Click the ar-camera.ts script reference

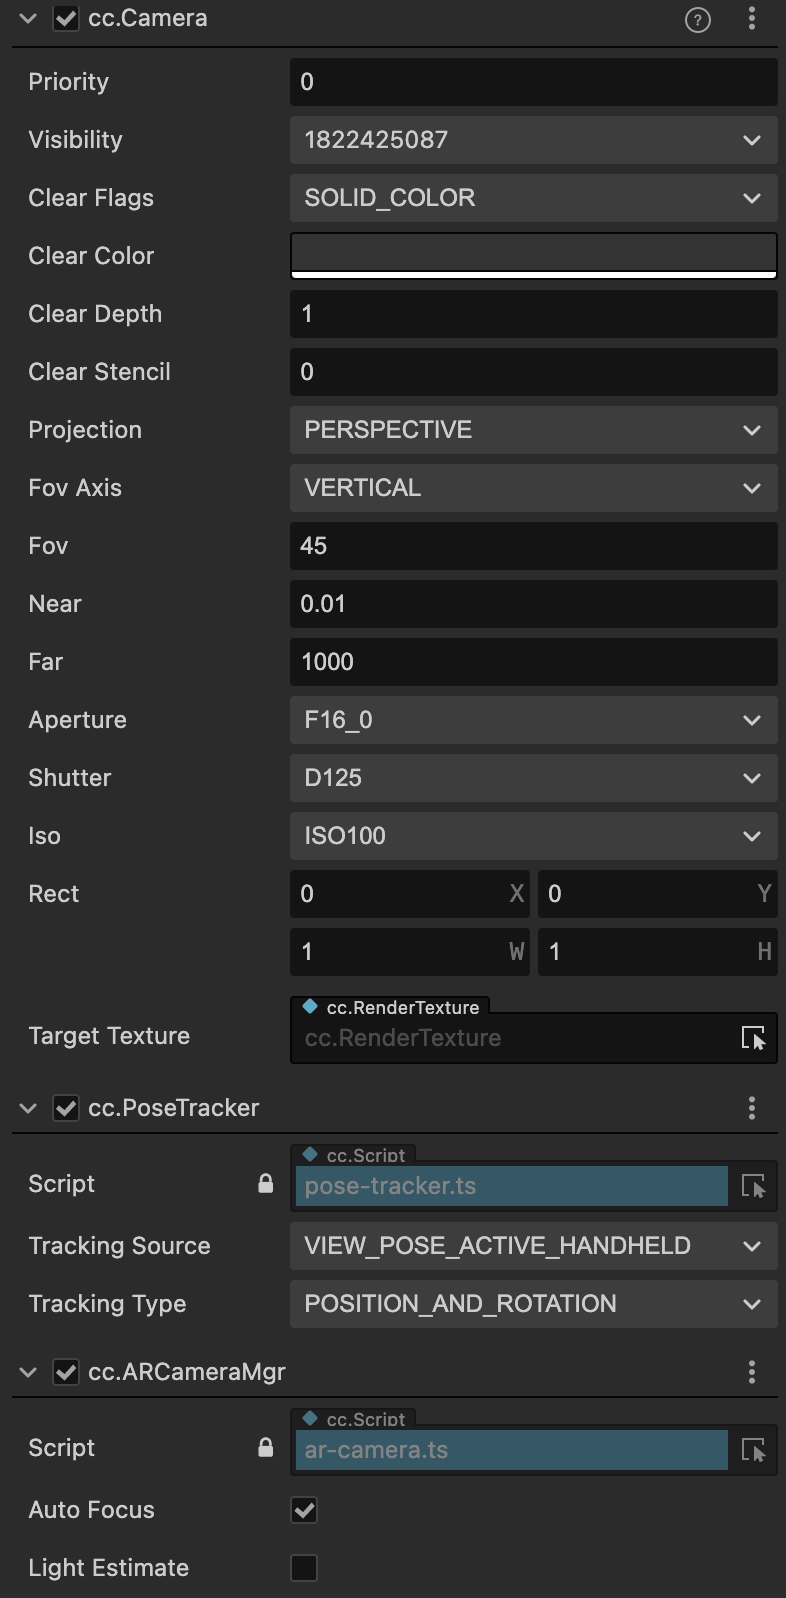tap(512, 1450)
